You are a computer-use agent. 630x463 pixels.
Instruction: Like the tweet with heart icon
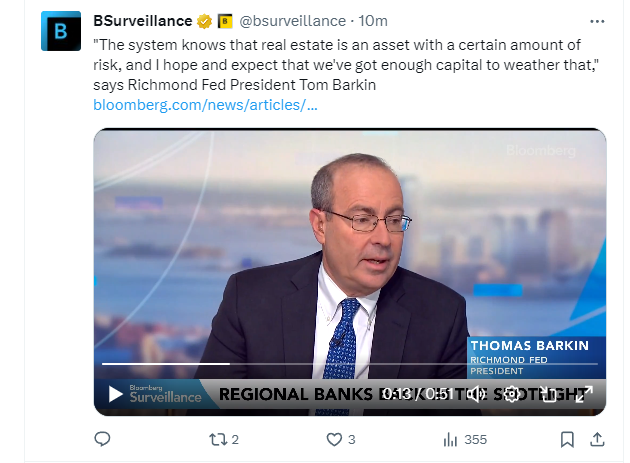coord(335,439)
